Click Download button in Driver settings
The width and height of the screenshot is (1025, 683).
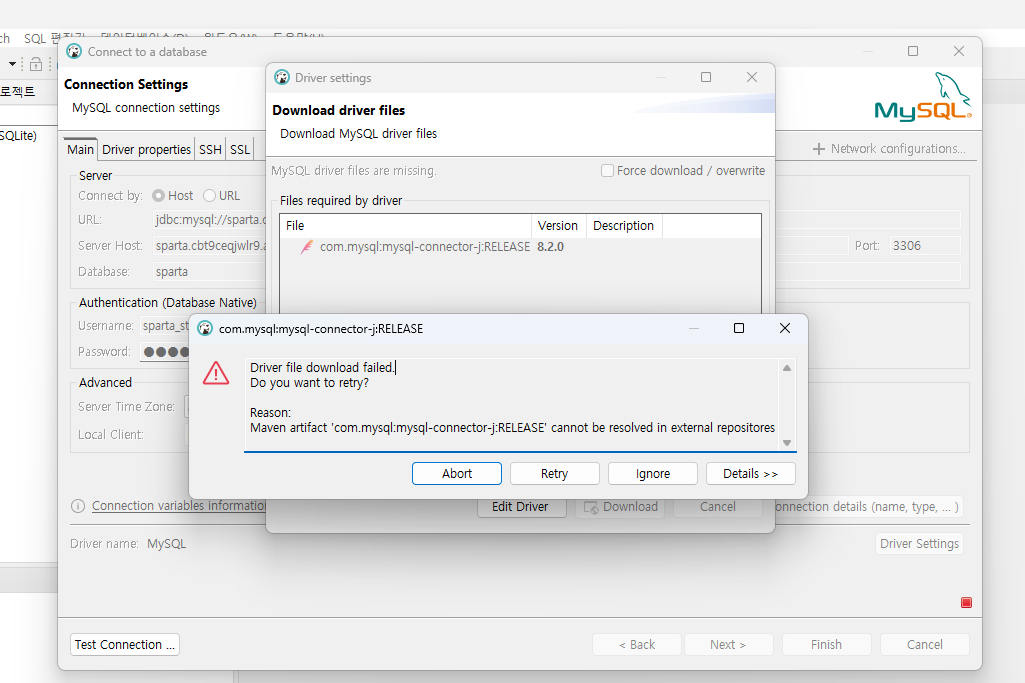620,507
